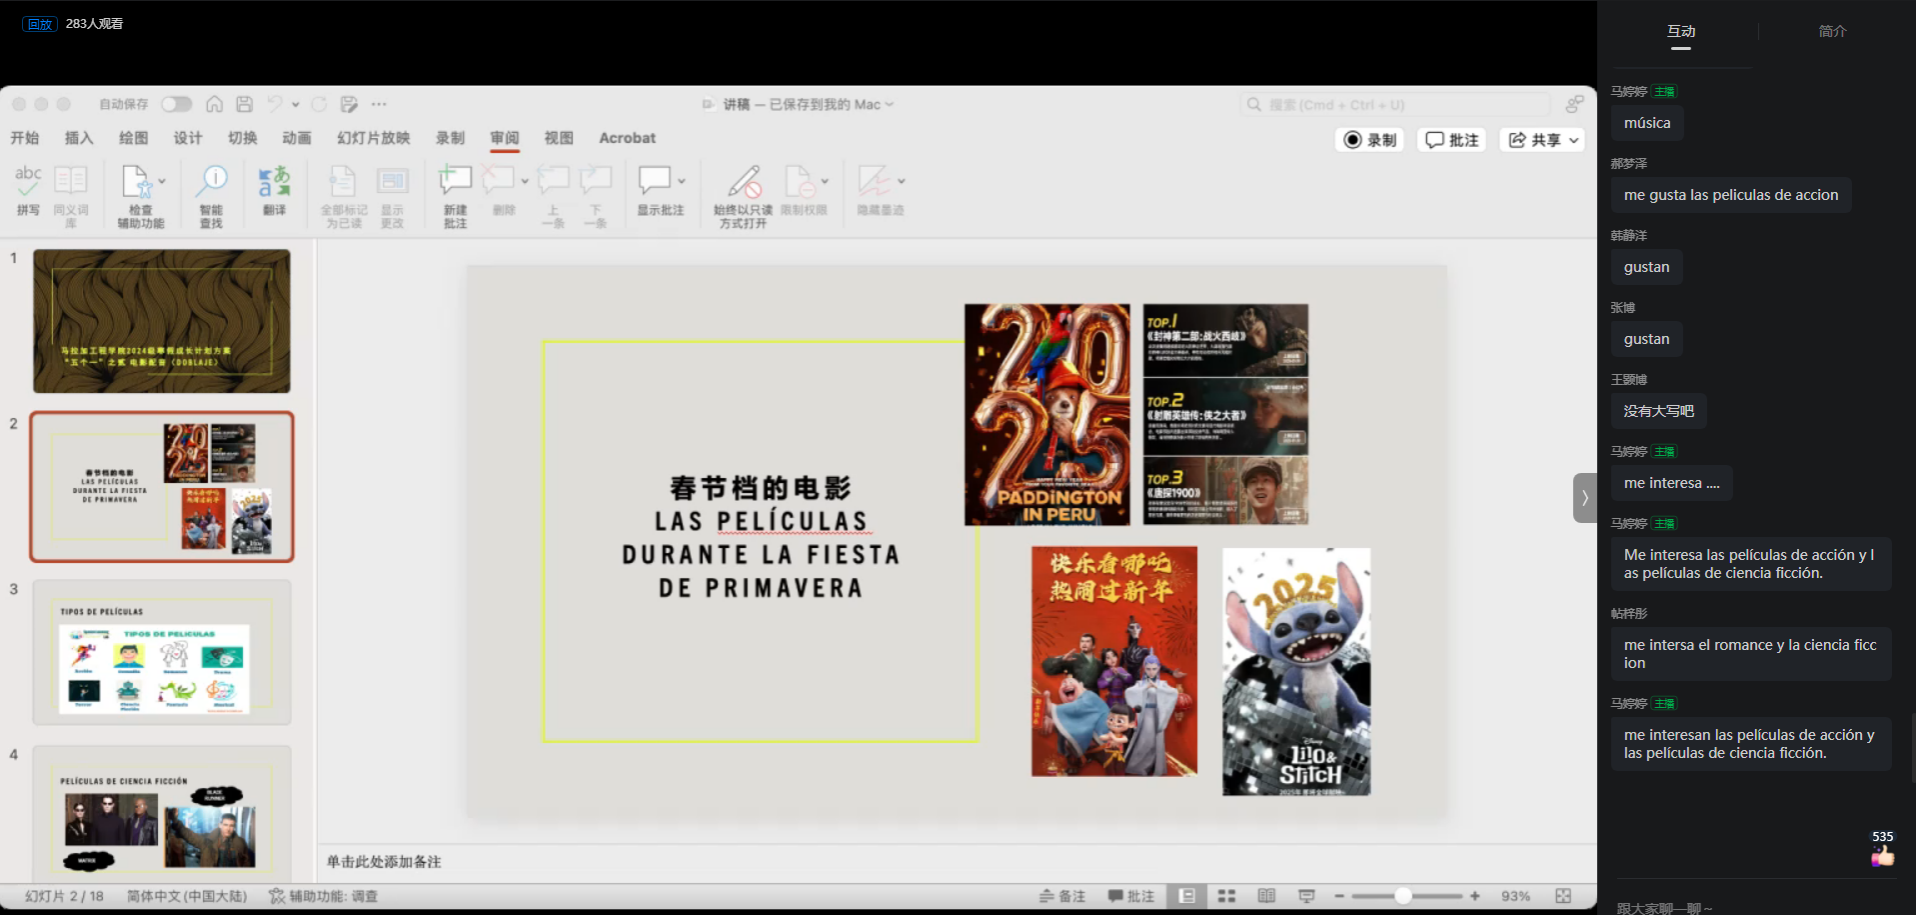1916x915 pixels.
Task: Switch to slide sorter grid view
Action: tap(1227, 896)
